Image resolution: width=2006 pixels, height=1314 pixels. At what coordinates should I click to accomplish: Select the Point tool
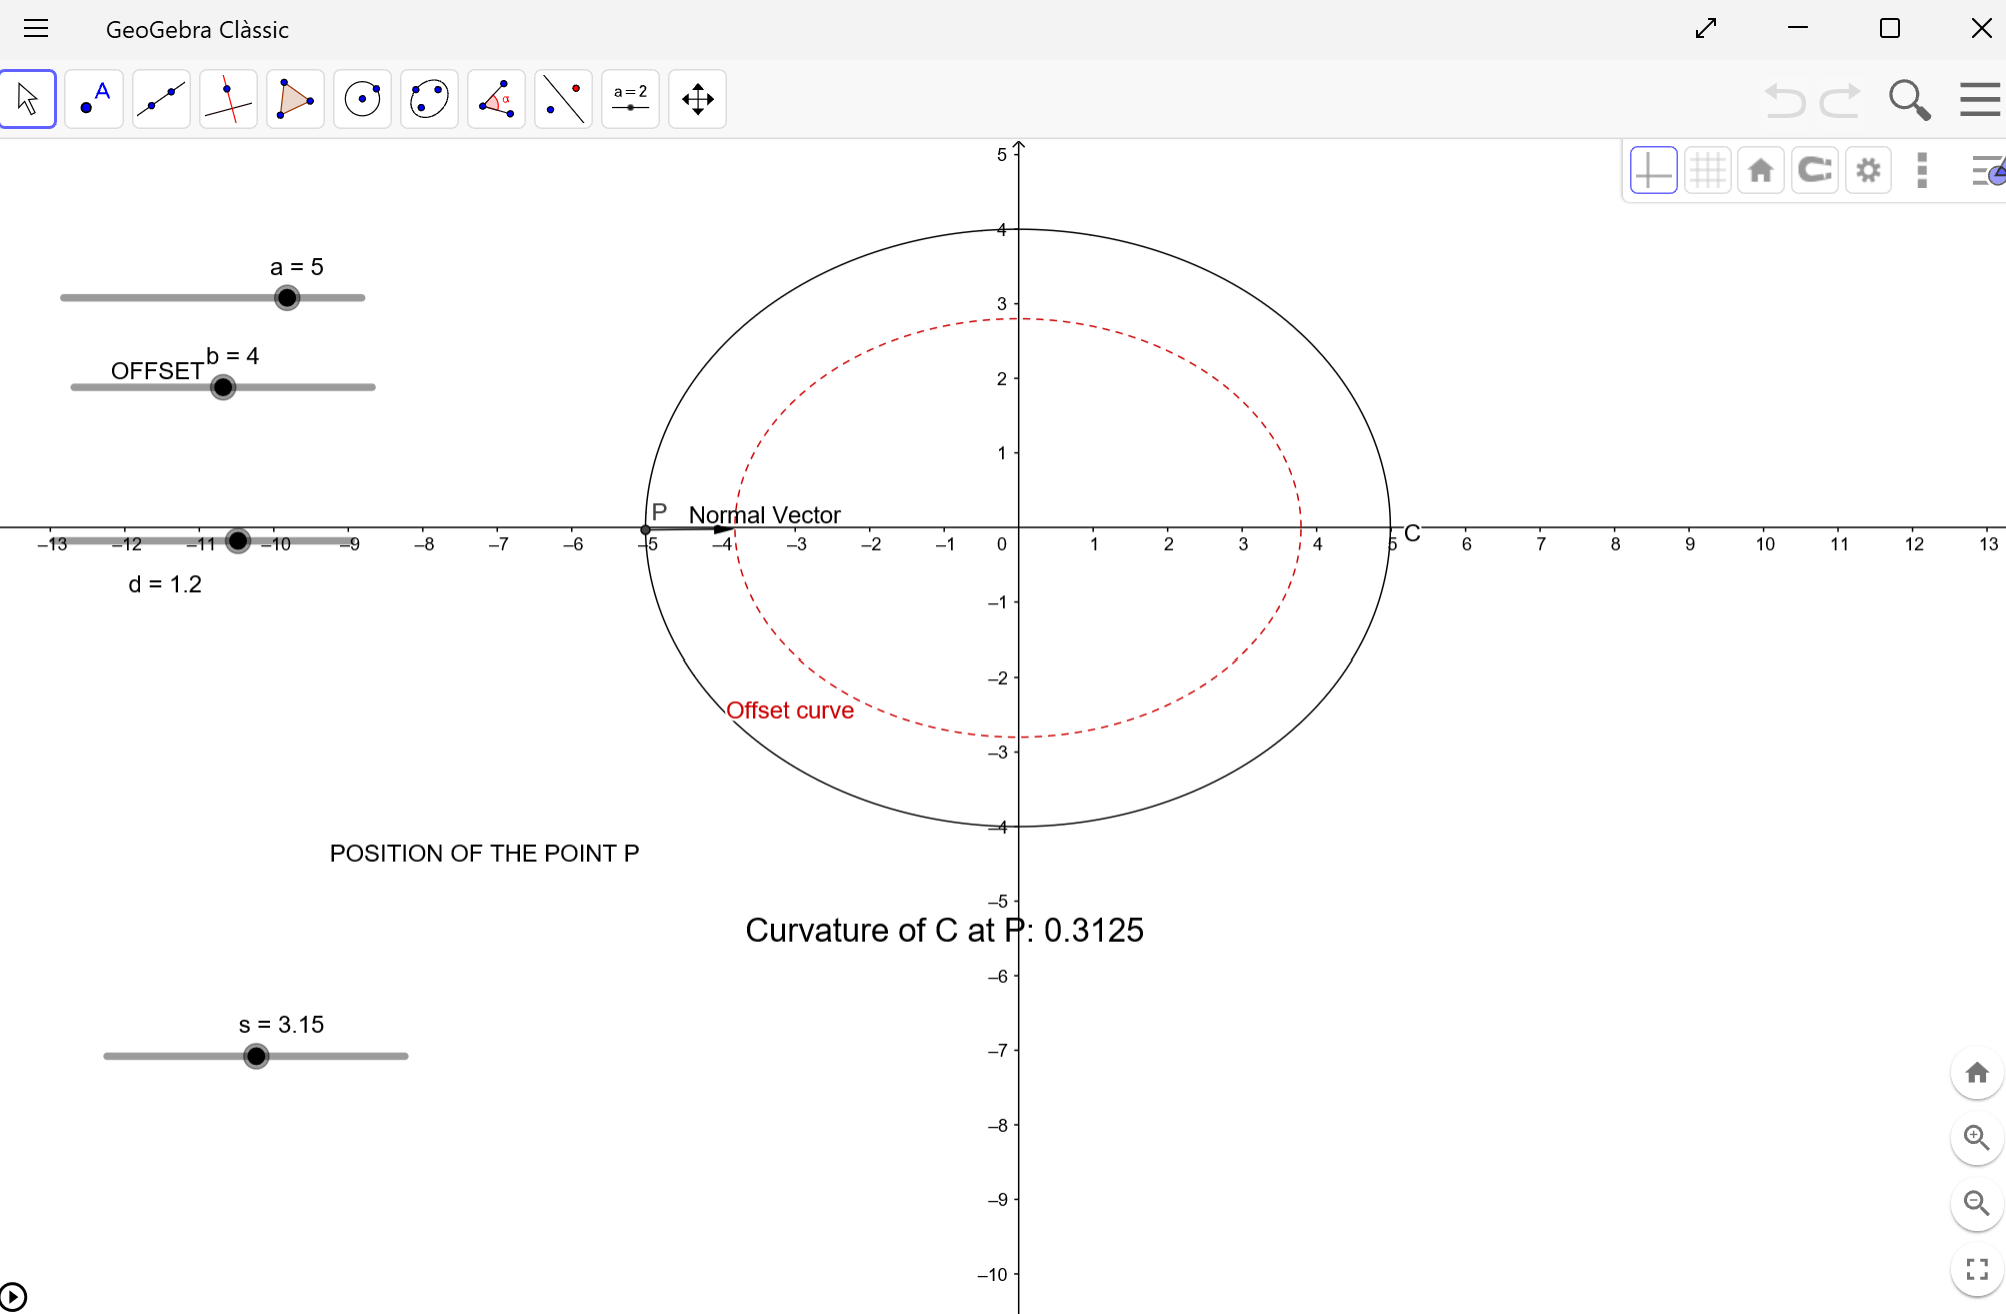point(95,99)
